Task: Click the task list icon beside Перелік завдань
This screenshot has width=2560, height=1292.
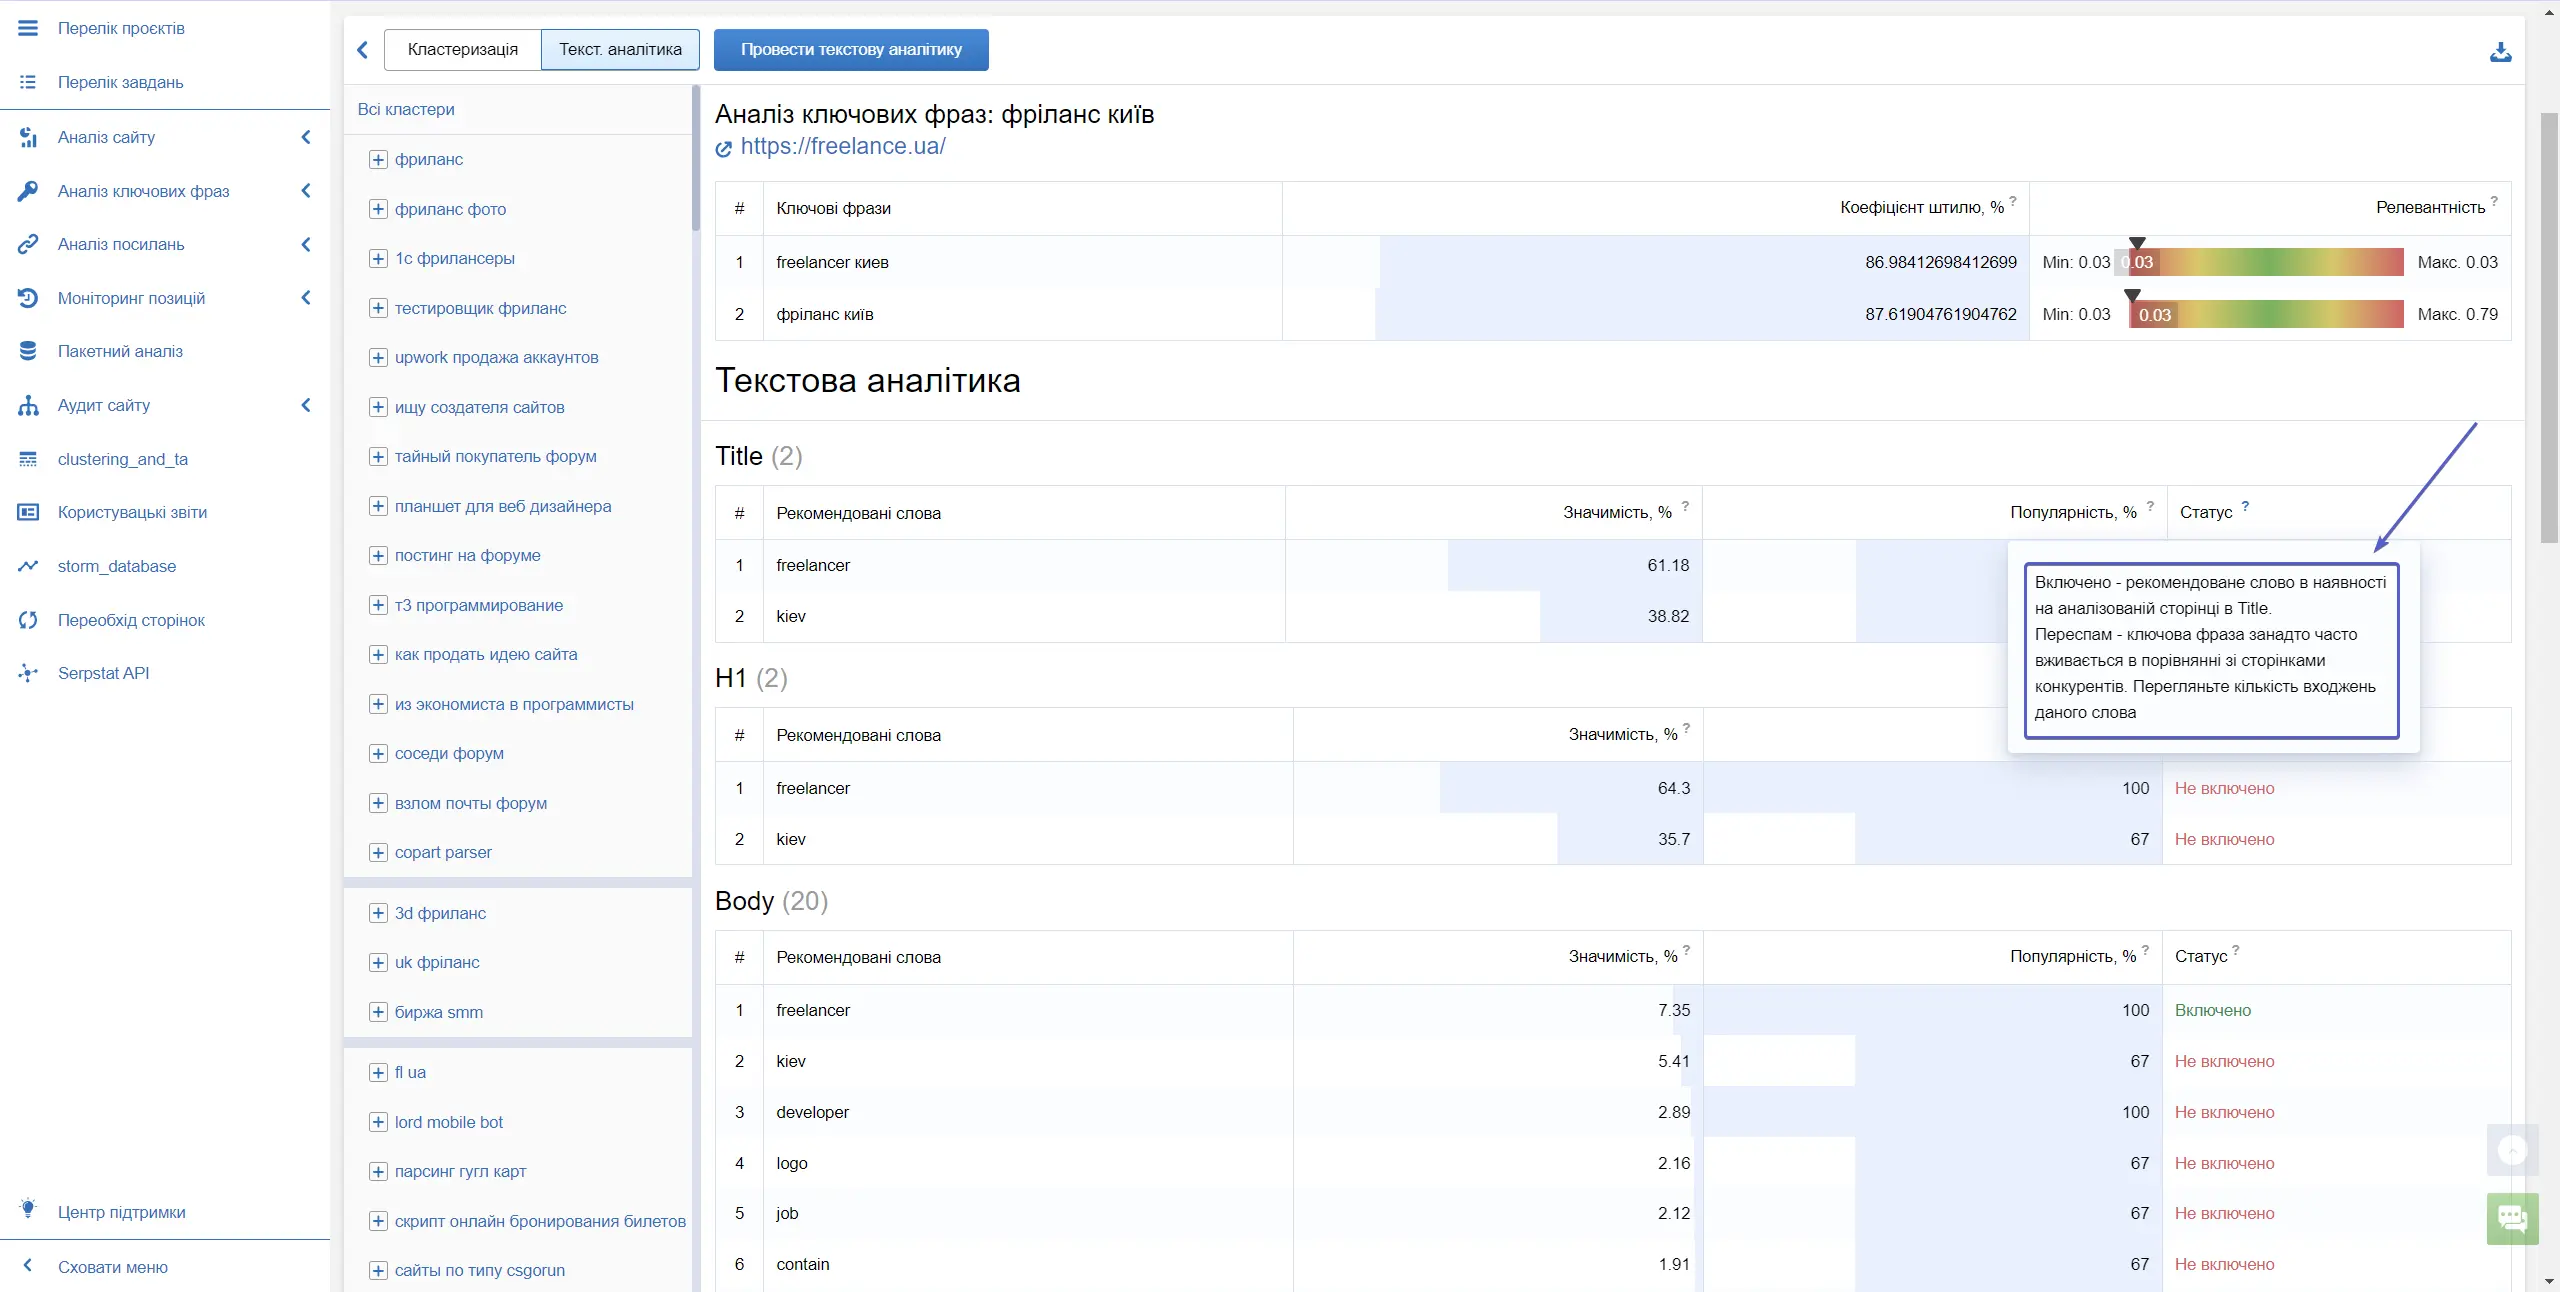Action: click(28, 82)
